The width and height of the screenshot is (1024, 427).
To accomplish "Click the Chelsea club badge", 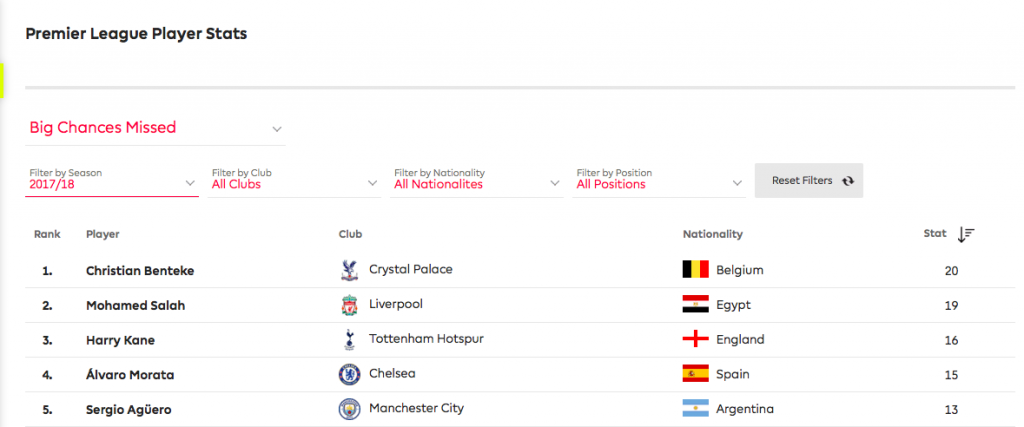I will click(x=349, y=375).
